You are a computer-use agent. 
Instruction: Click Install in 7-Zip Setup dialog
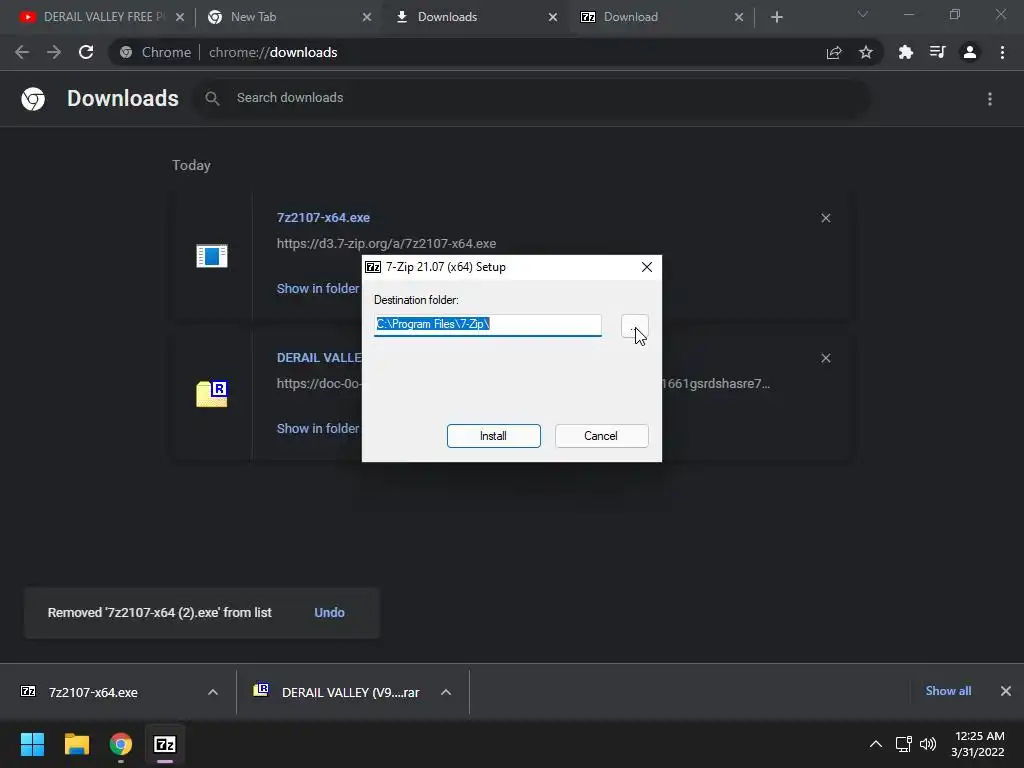tap(494, 436)
